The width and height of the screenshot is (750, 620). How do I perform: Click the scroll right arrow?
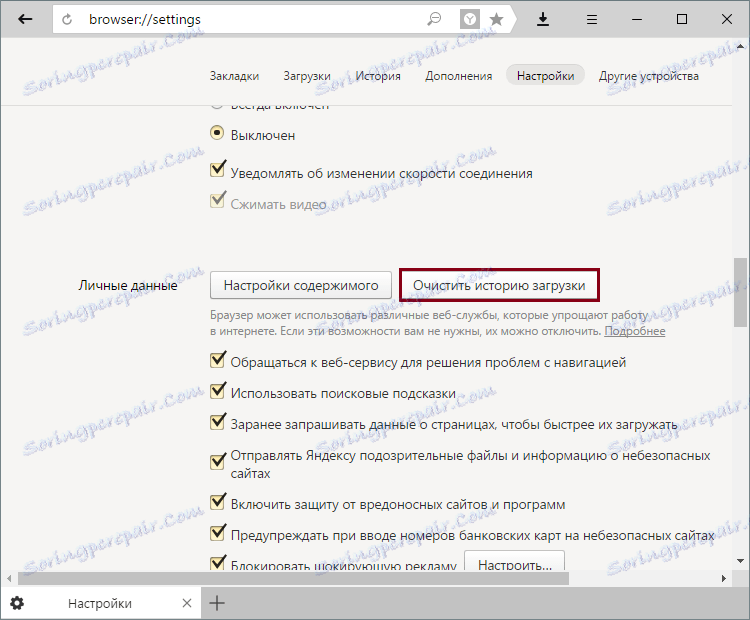coord(724,578)
